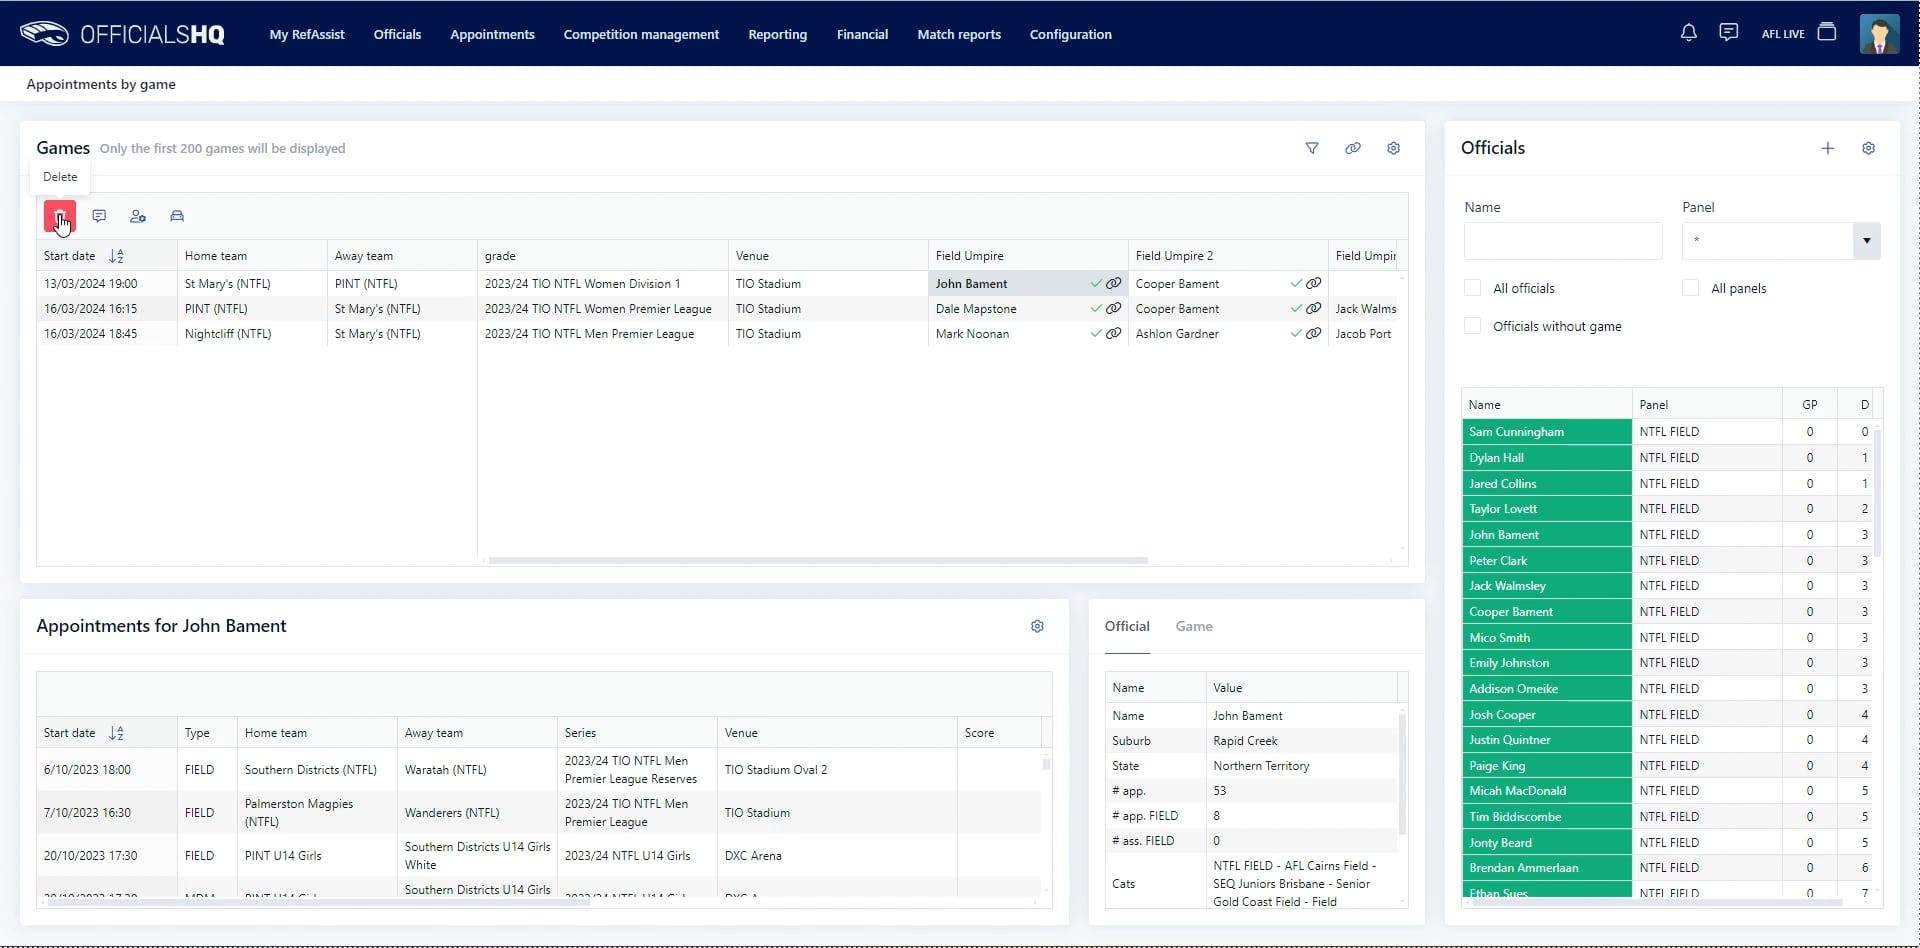
Task: Click the red Delete trash icon
Action: [59, 216]
